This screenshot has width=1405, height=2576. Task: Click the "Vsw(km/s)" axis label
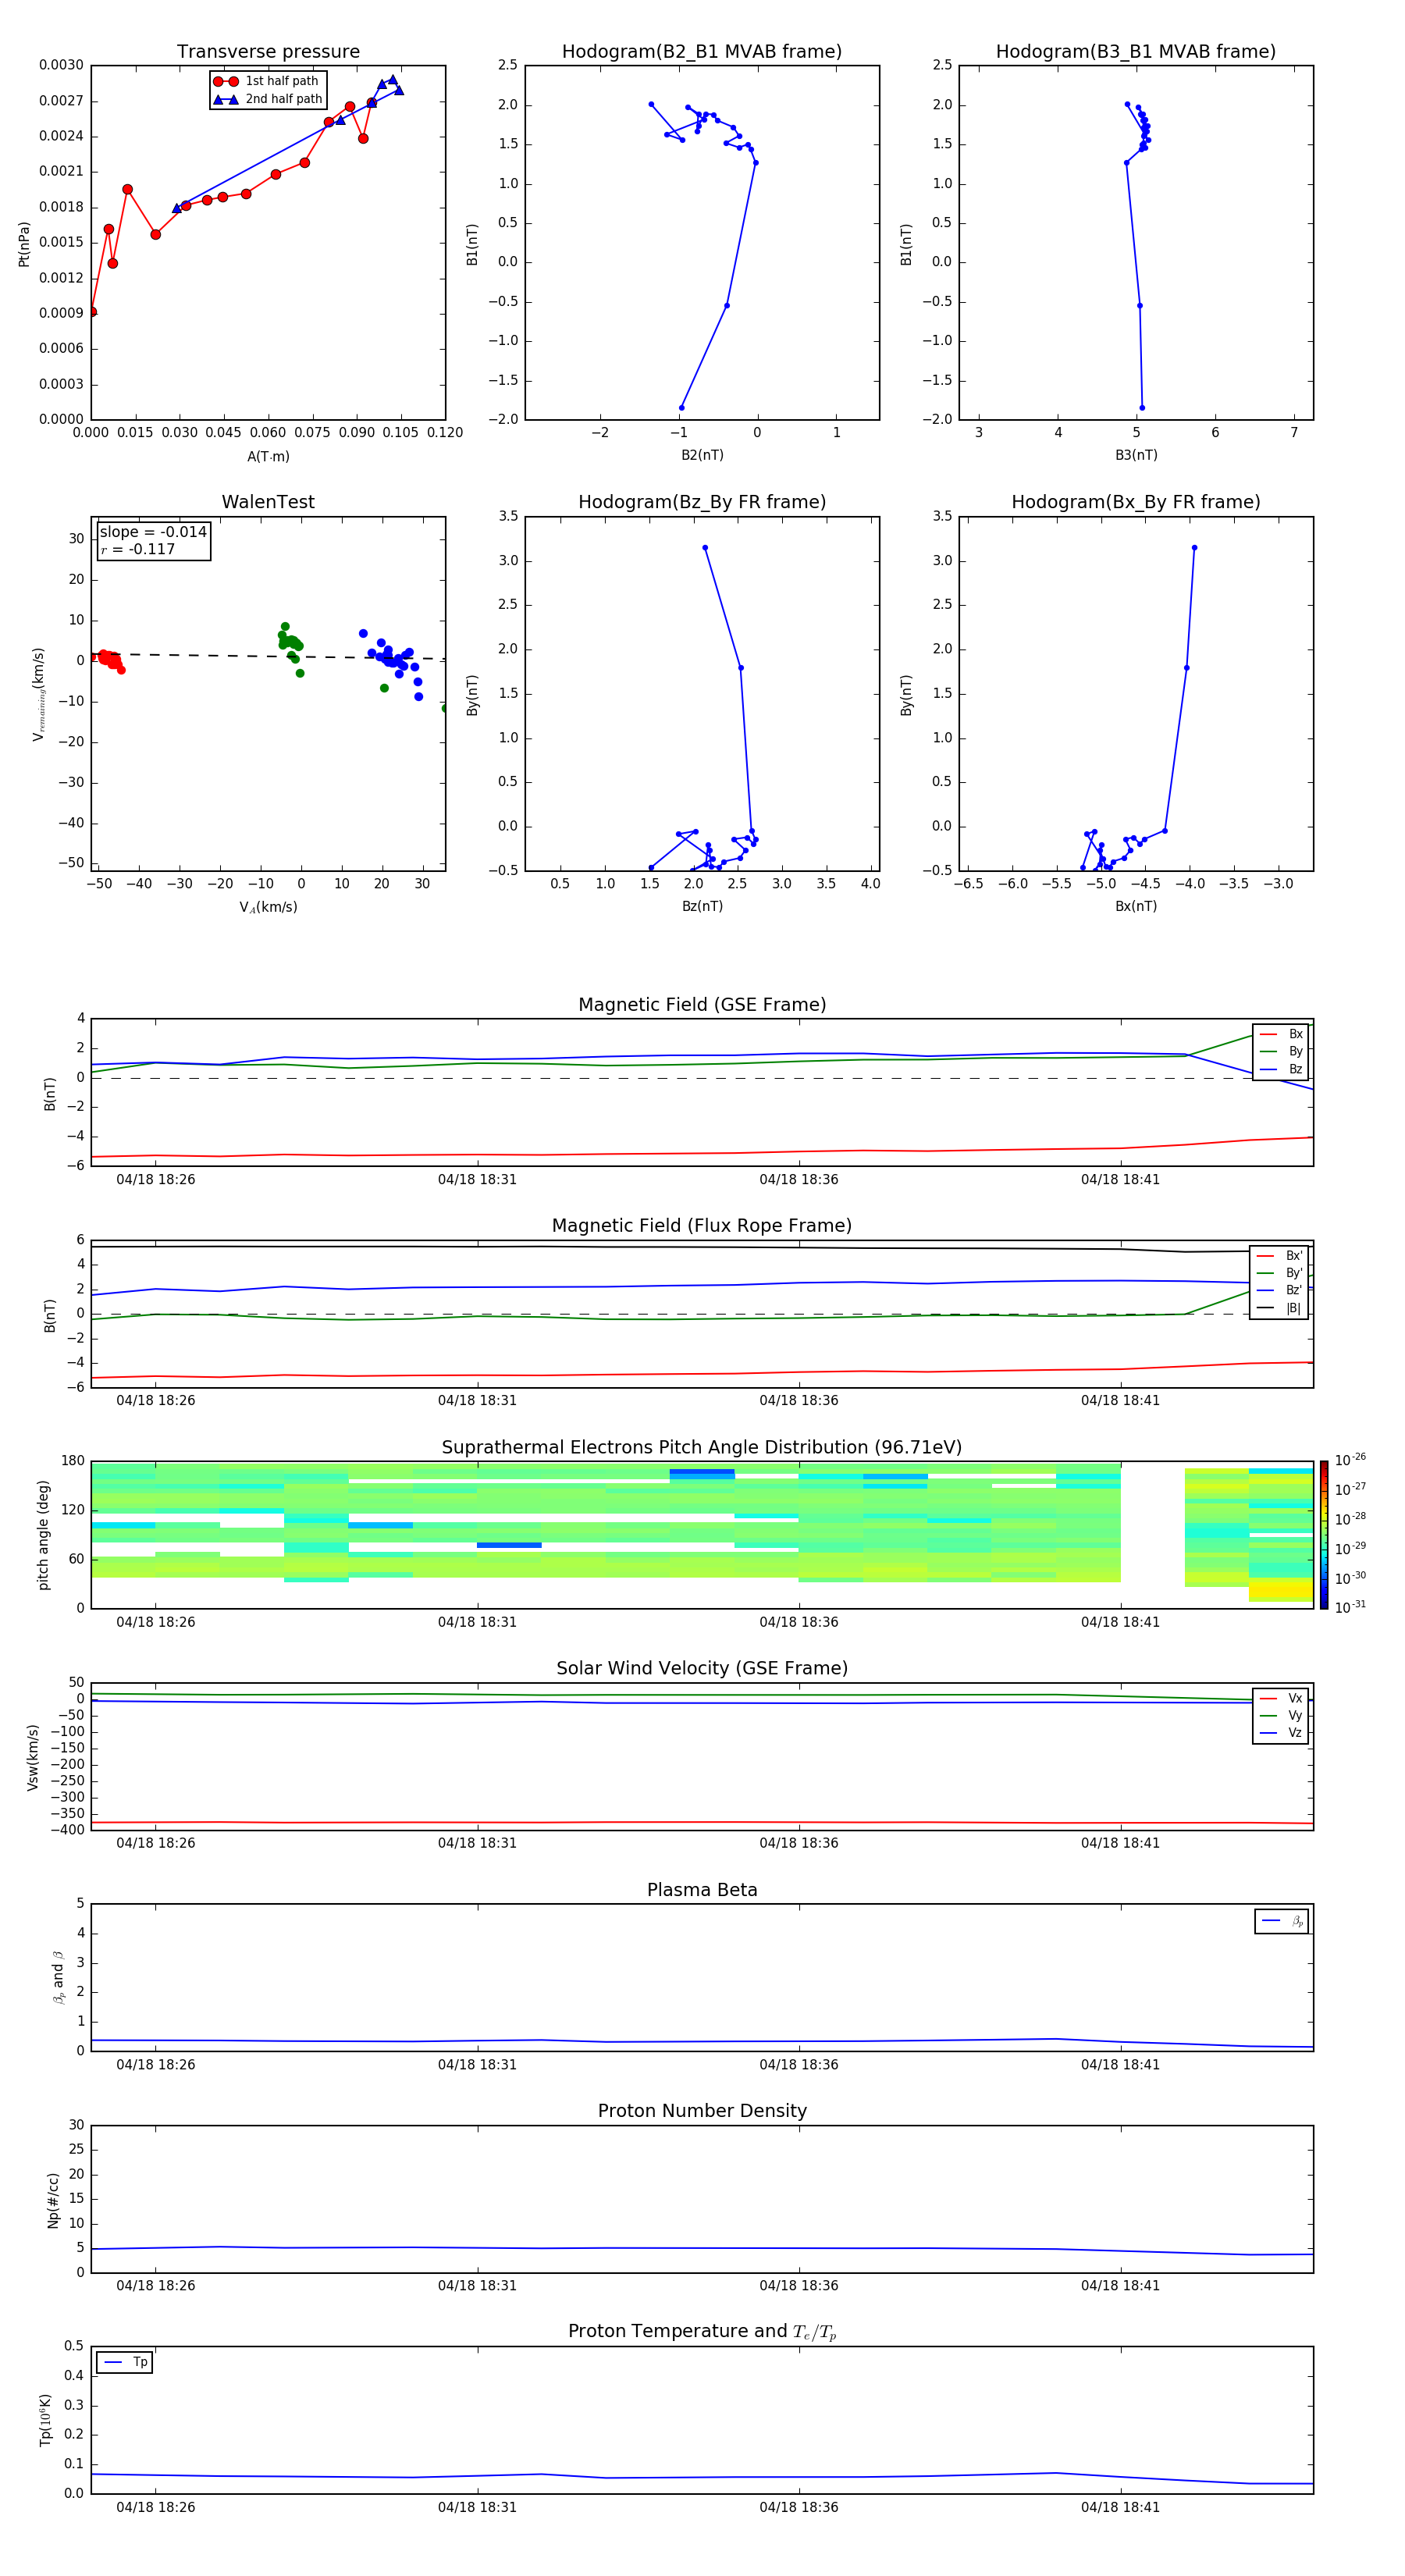32,1757
